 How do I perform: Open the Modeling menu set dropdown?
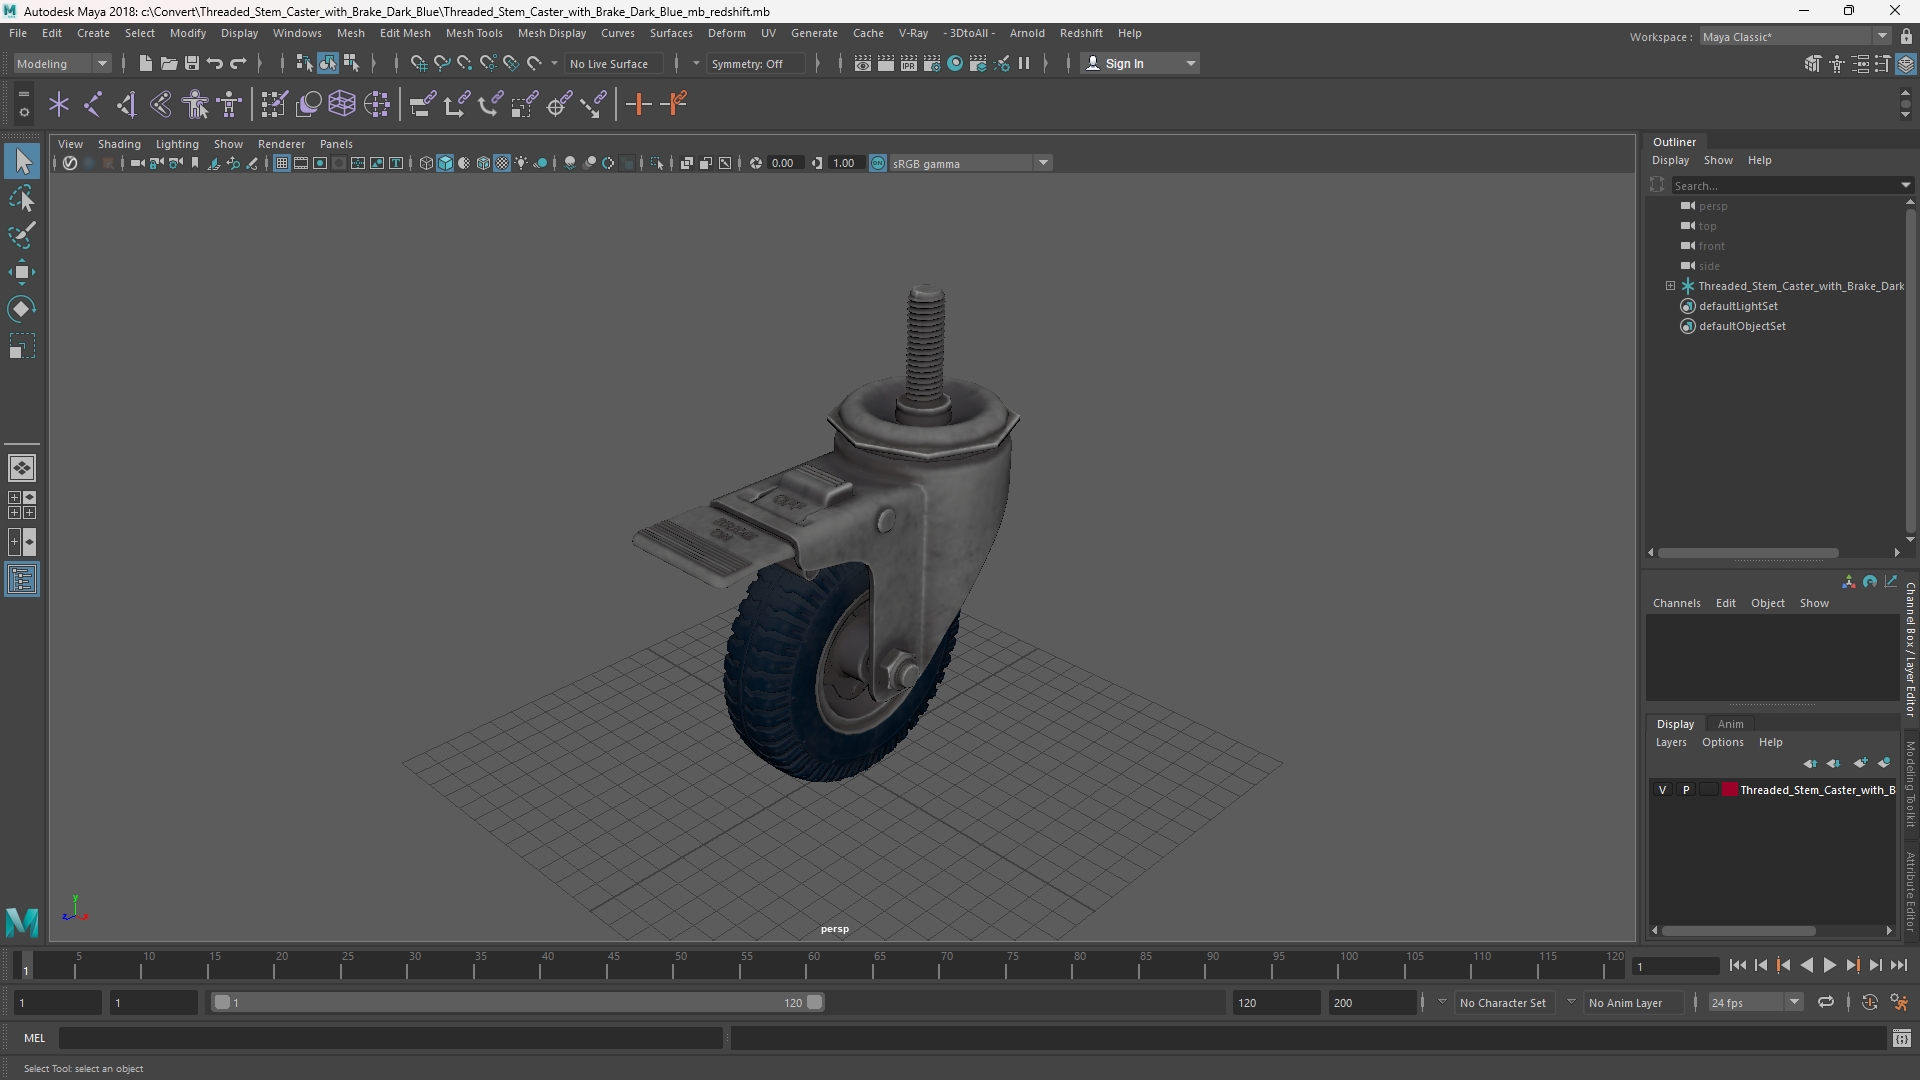[x=62, y=63]
